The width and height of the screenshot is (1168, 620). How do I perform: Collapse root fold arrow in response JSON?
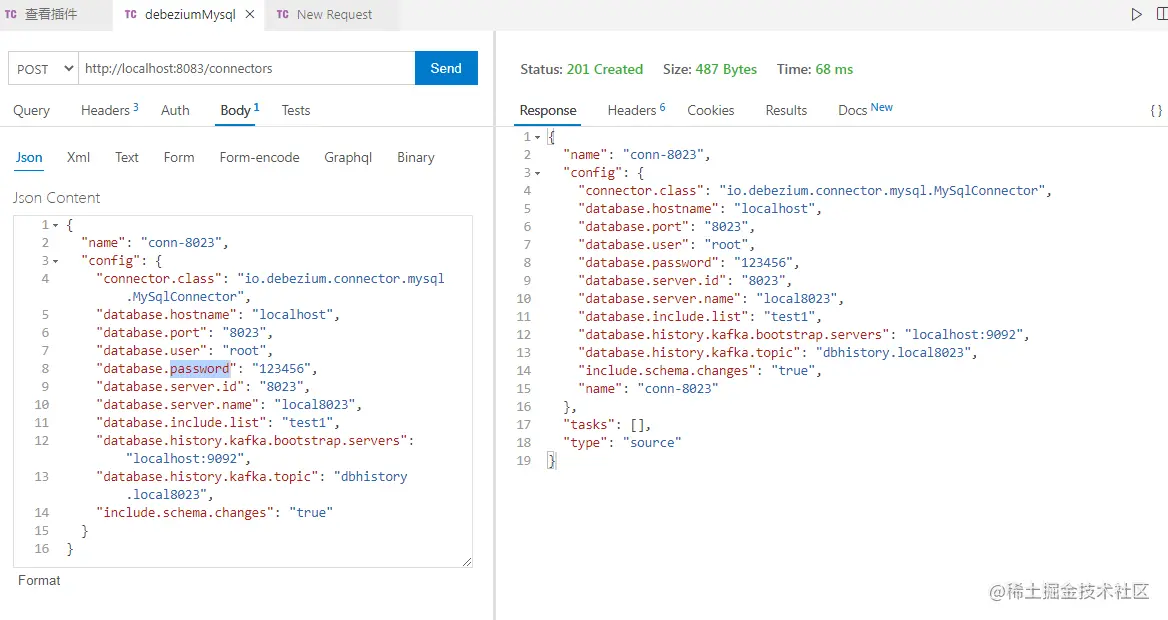click(x=538, y=137)
